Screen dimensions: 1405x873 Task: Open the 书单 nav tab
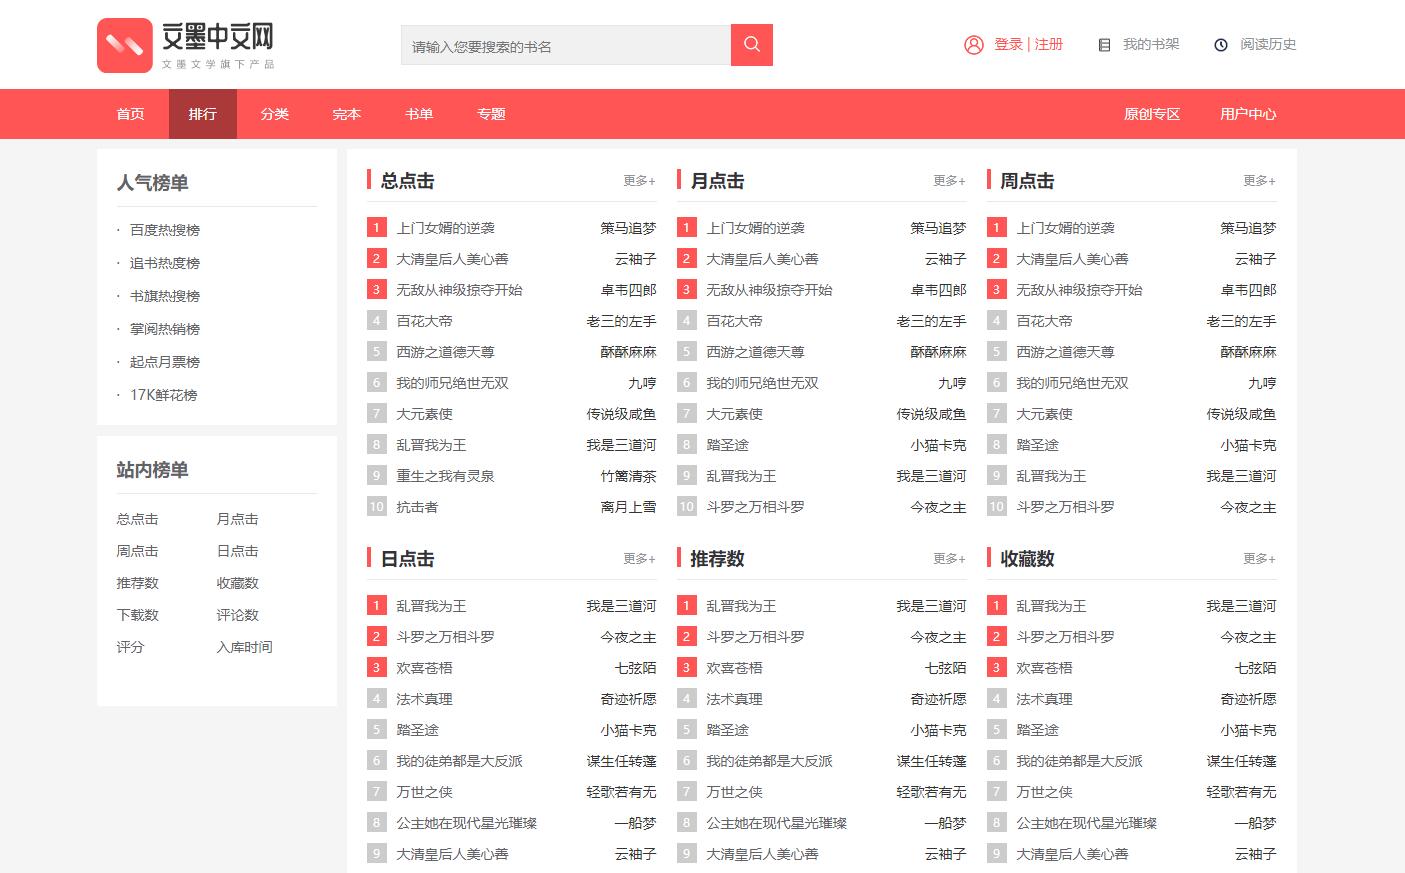click(x=419, y=114)
